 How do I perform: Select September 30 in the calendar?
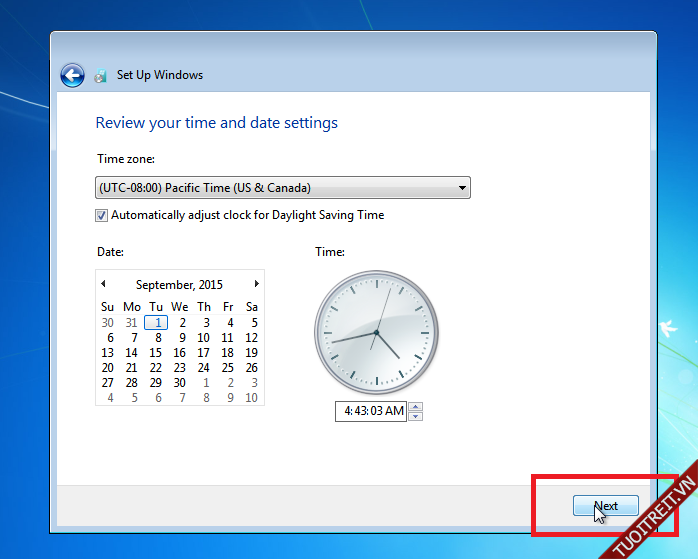point(180,382)
